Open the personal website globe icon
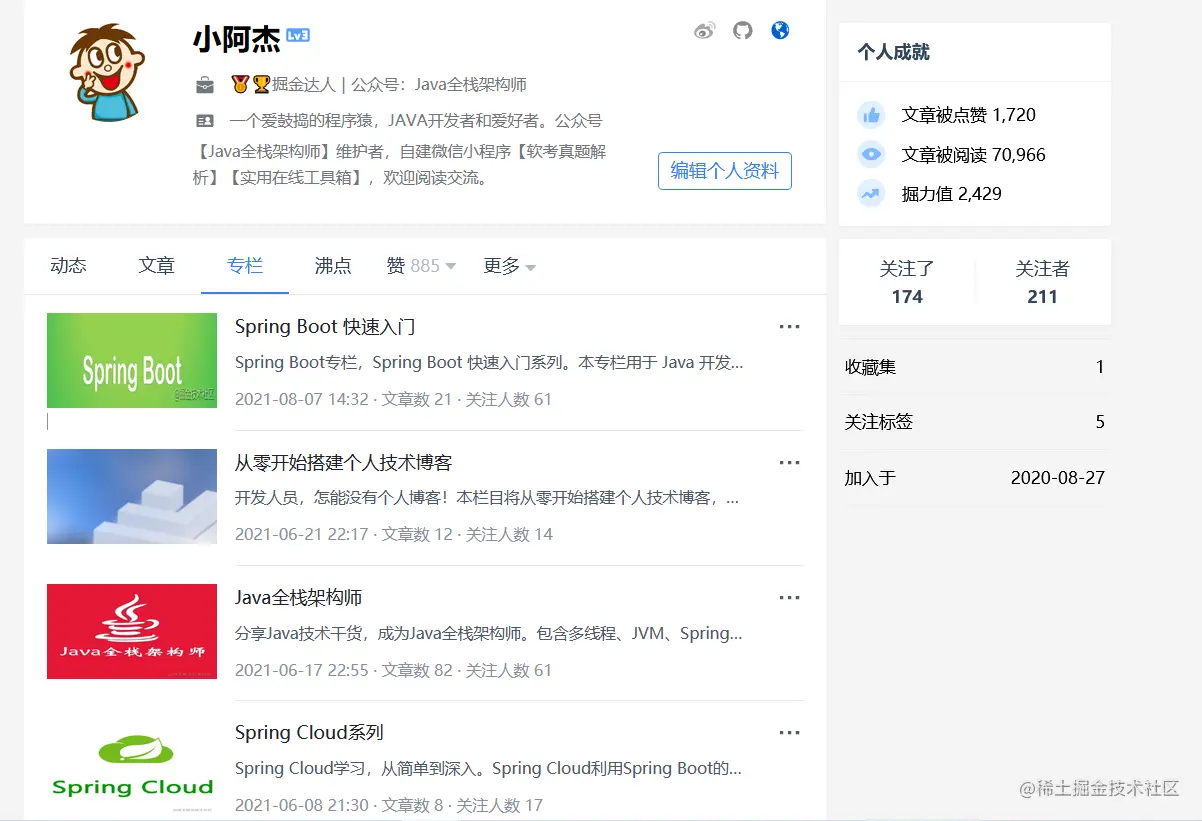This screenshot has width=1202, height=821. 780,30
